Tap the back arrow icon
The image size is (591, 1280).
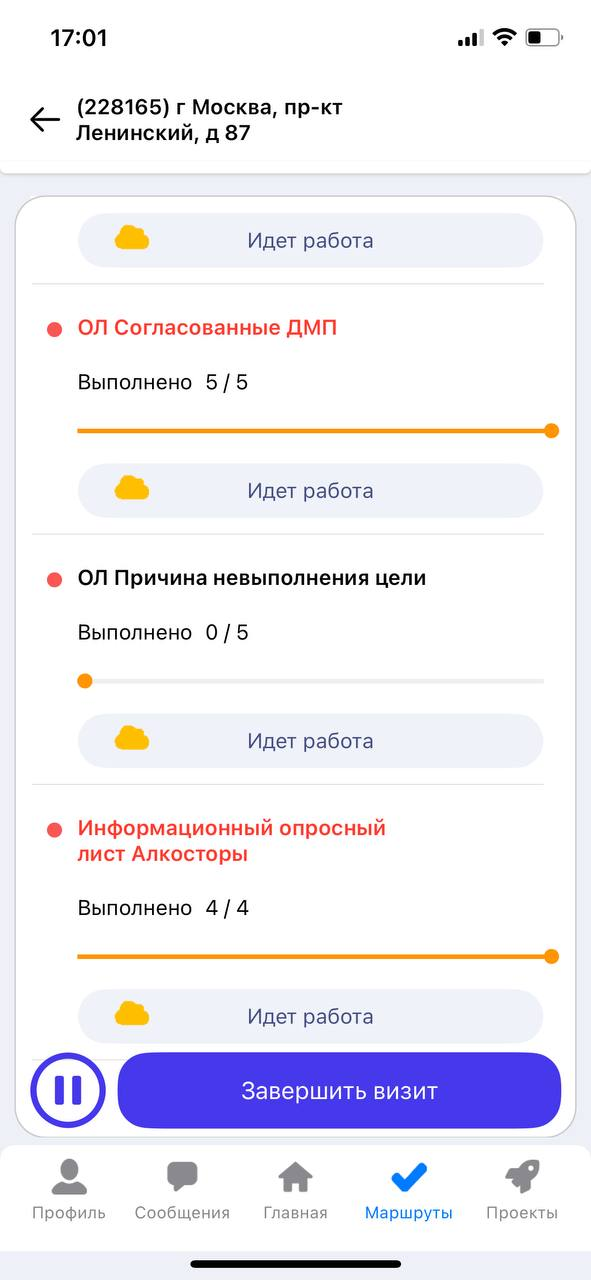coord(45,120)
